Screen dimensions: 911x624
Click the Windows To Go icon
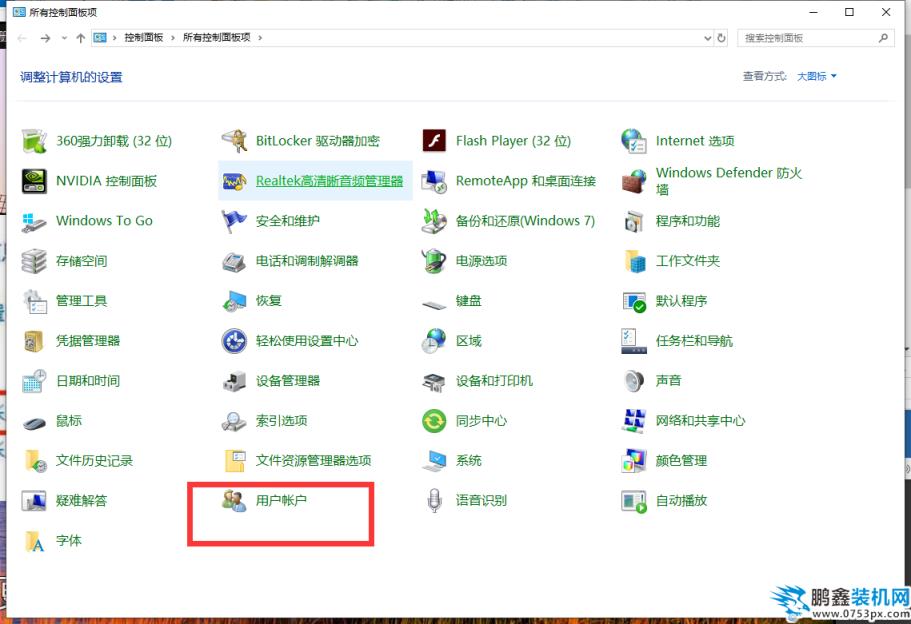coord(34,221)
